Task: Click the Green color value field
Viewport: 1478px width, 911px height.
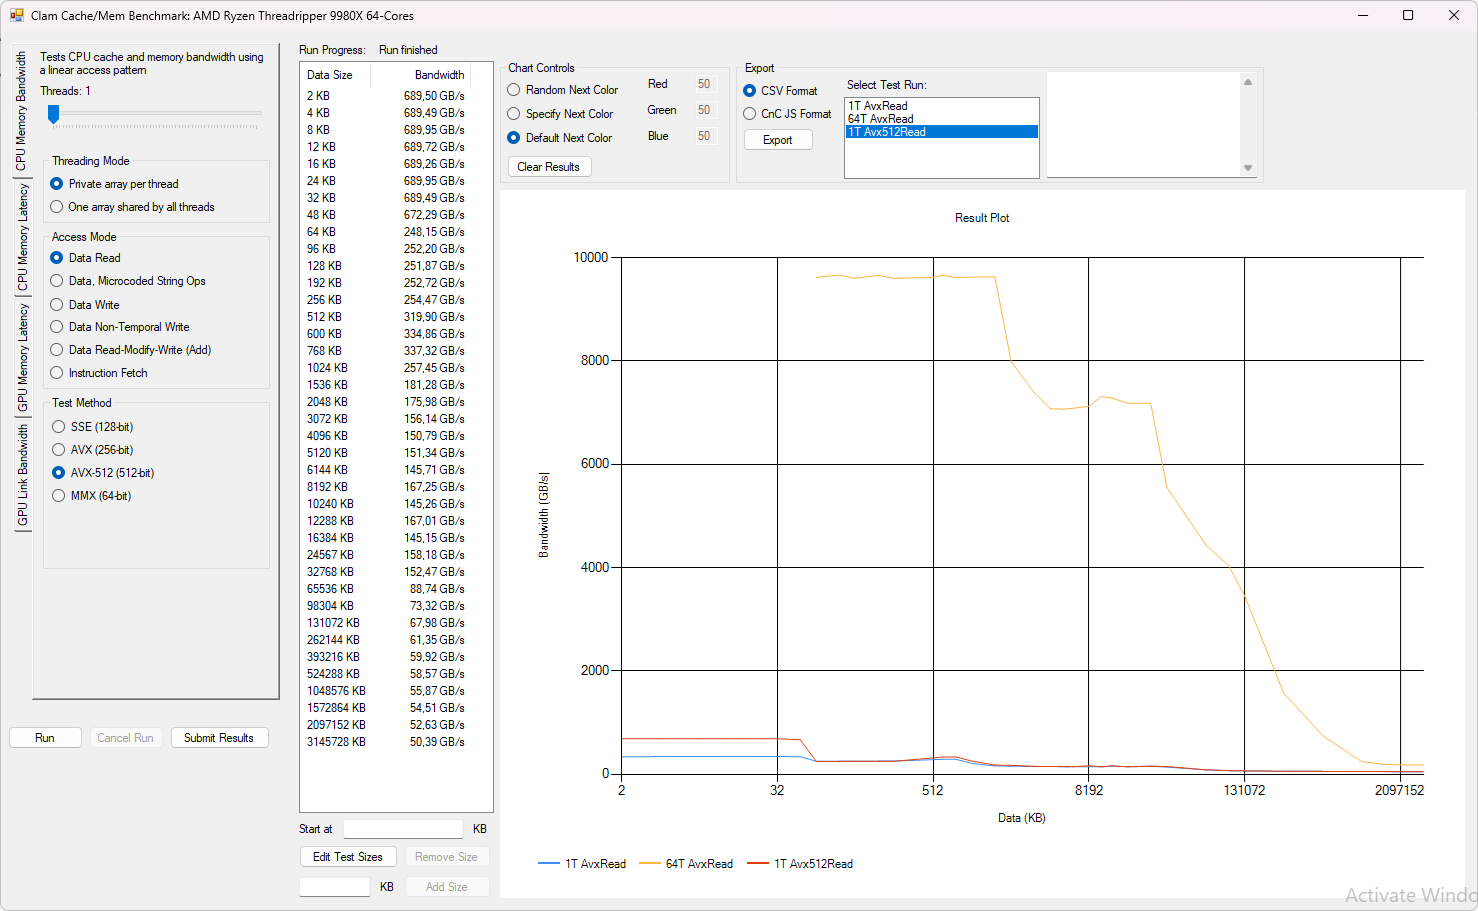Action: pos(705,110)
